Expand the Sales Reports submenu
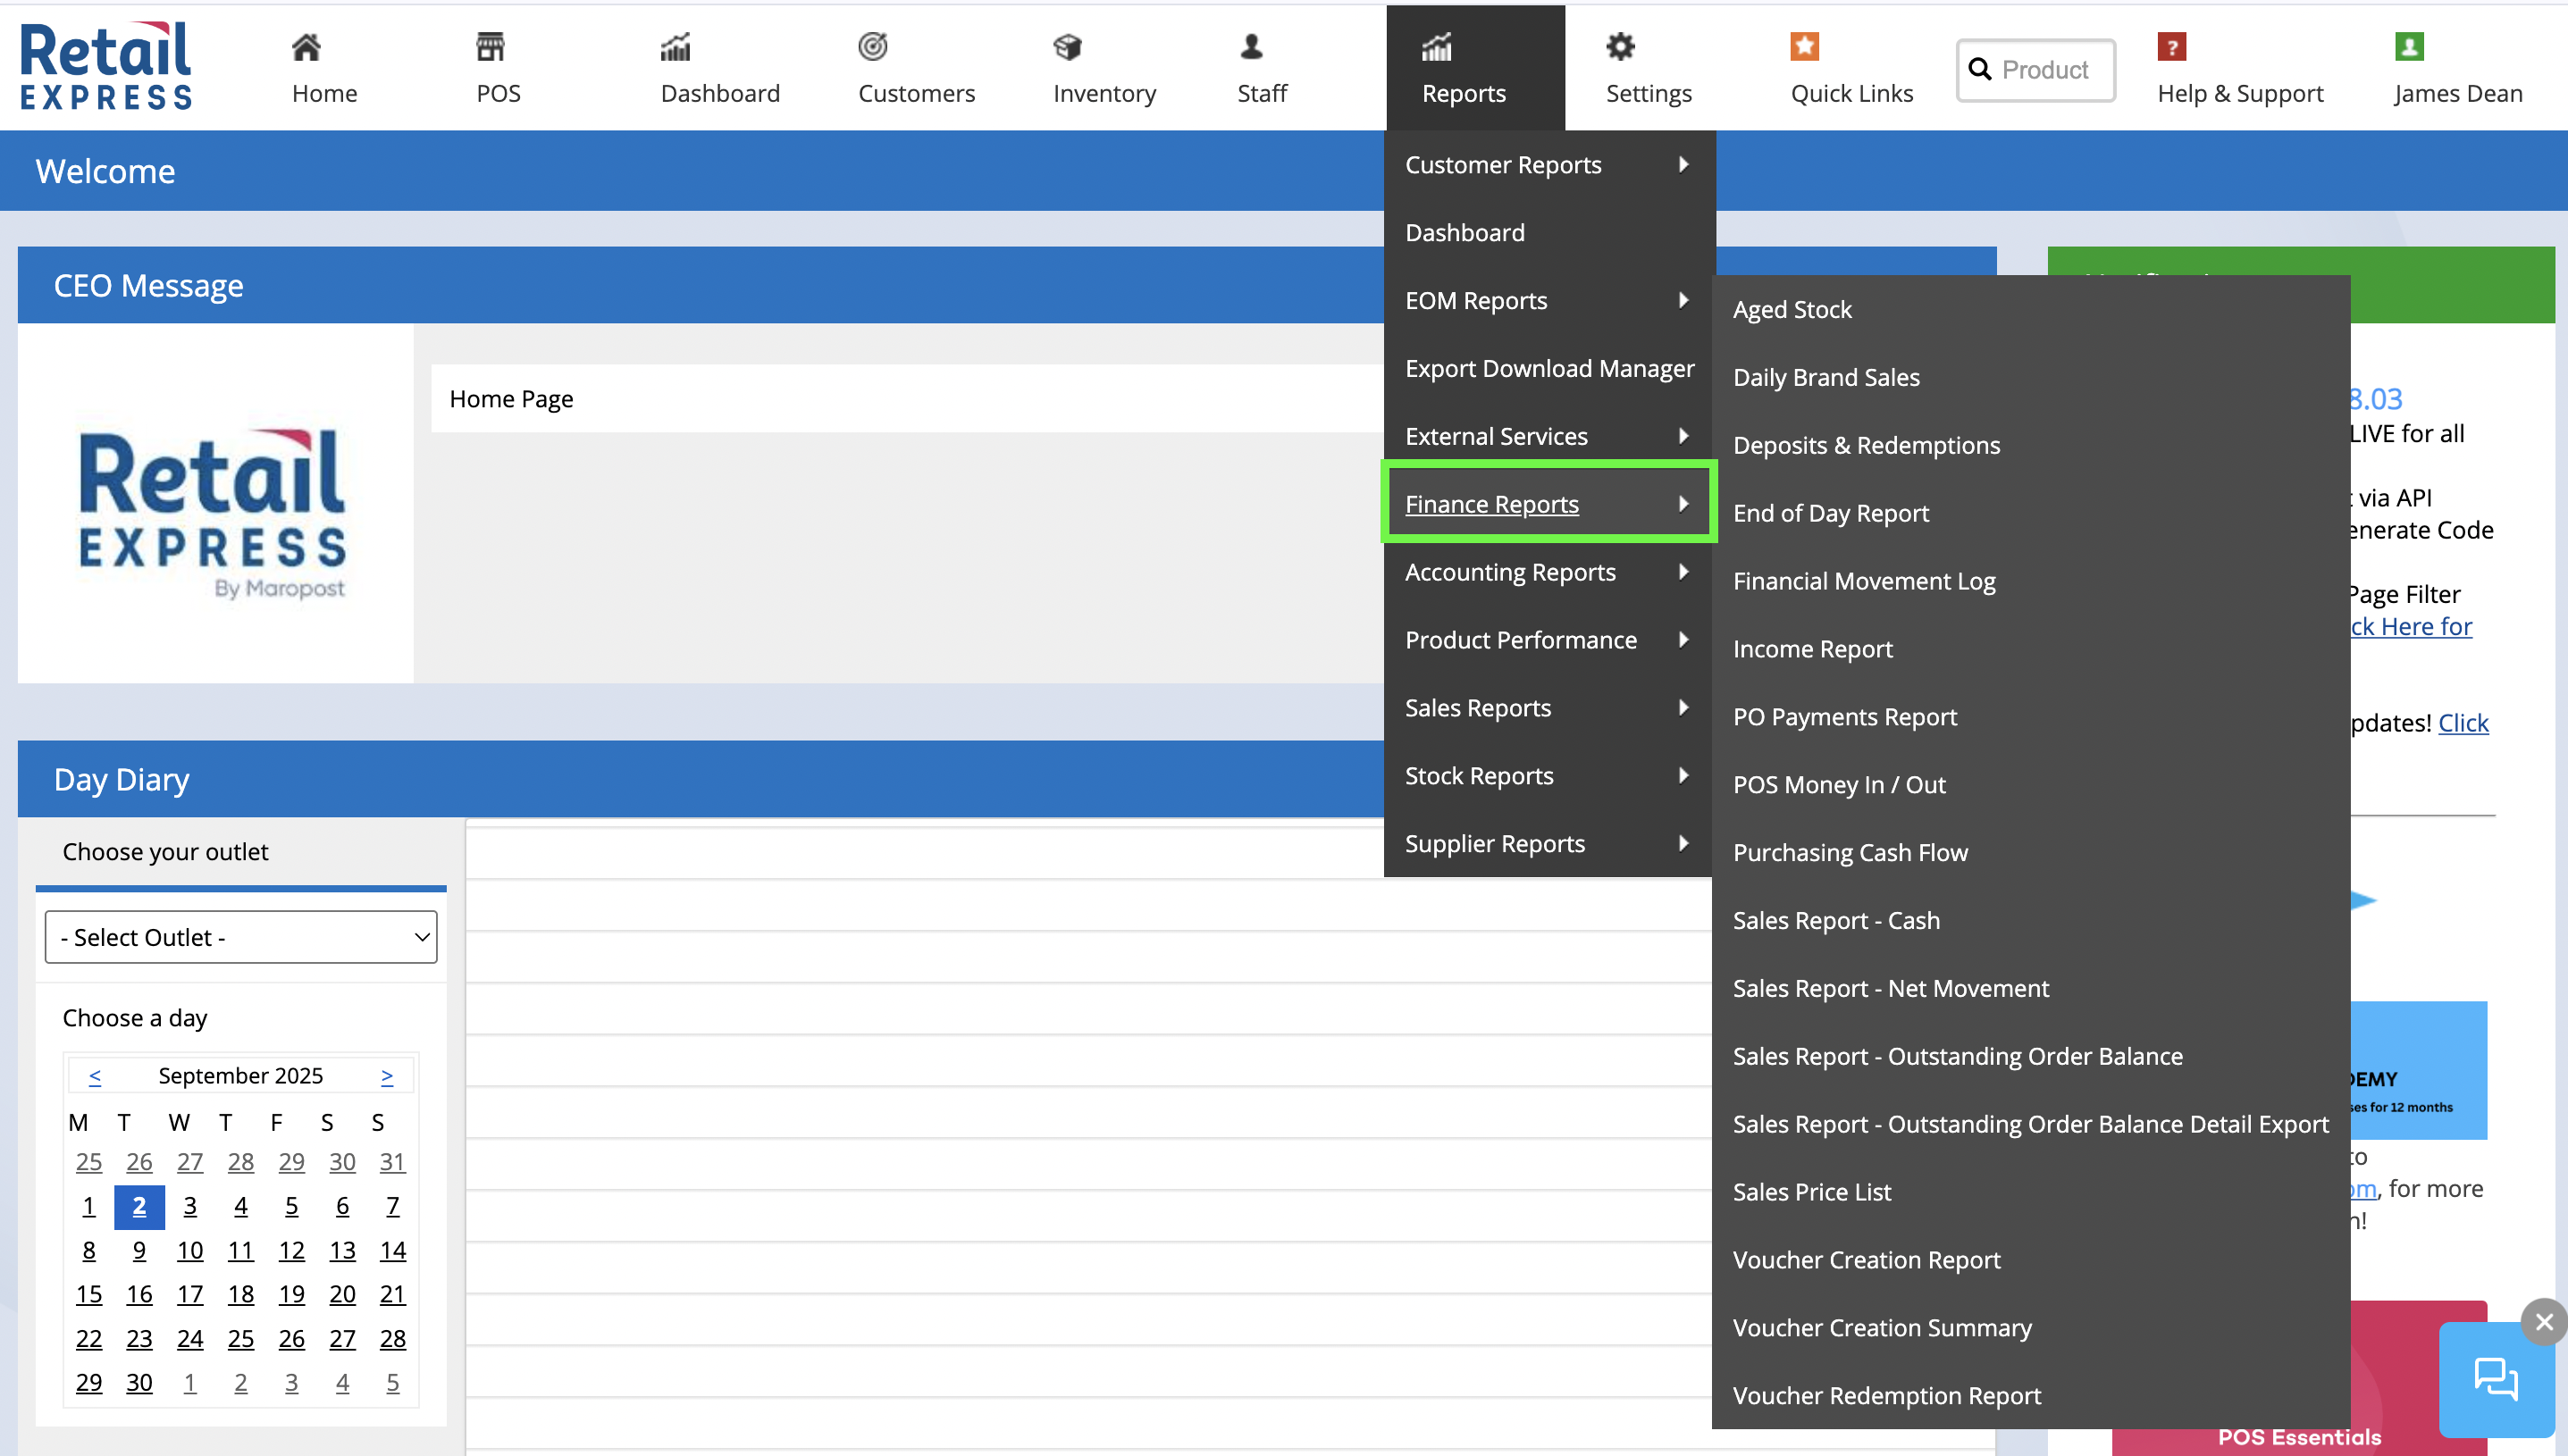Screen dimensions: 2568x1456 [1546, 708]
